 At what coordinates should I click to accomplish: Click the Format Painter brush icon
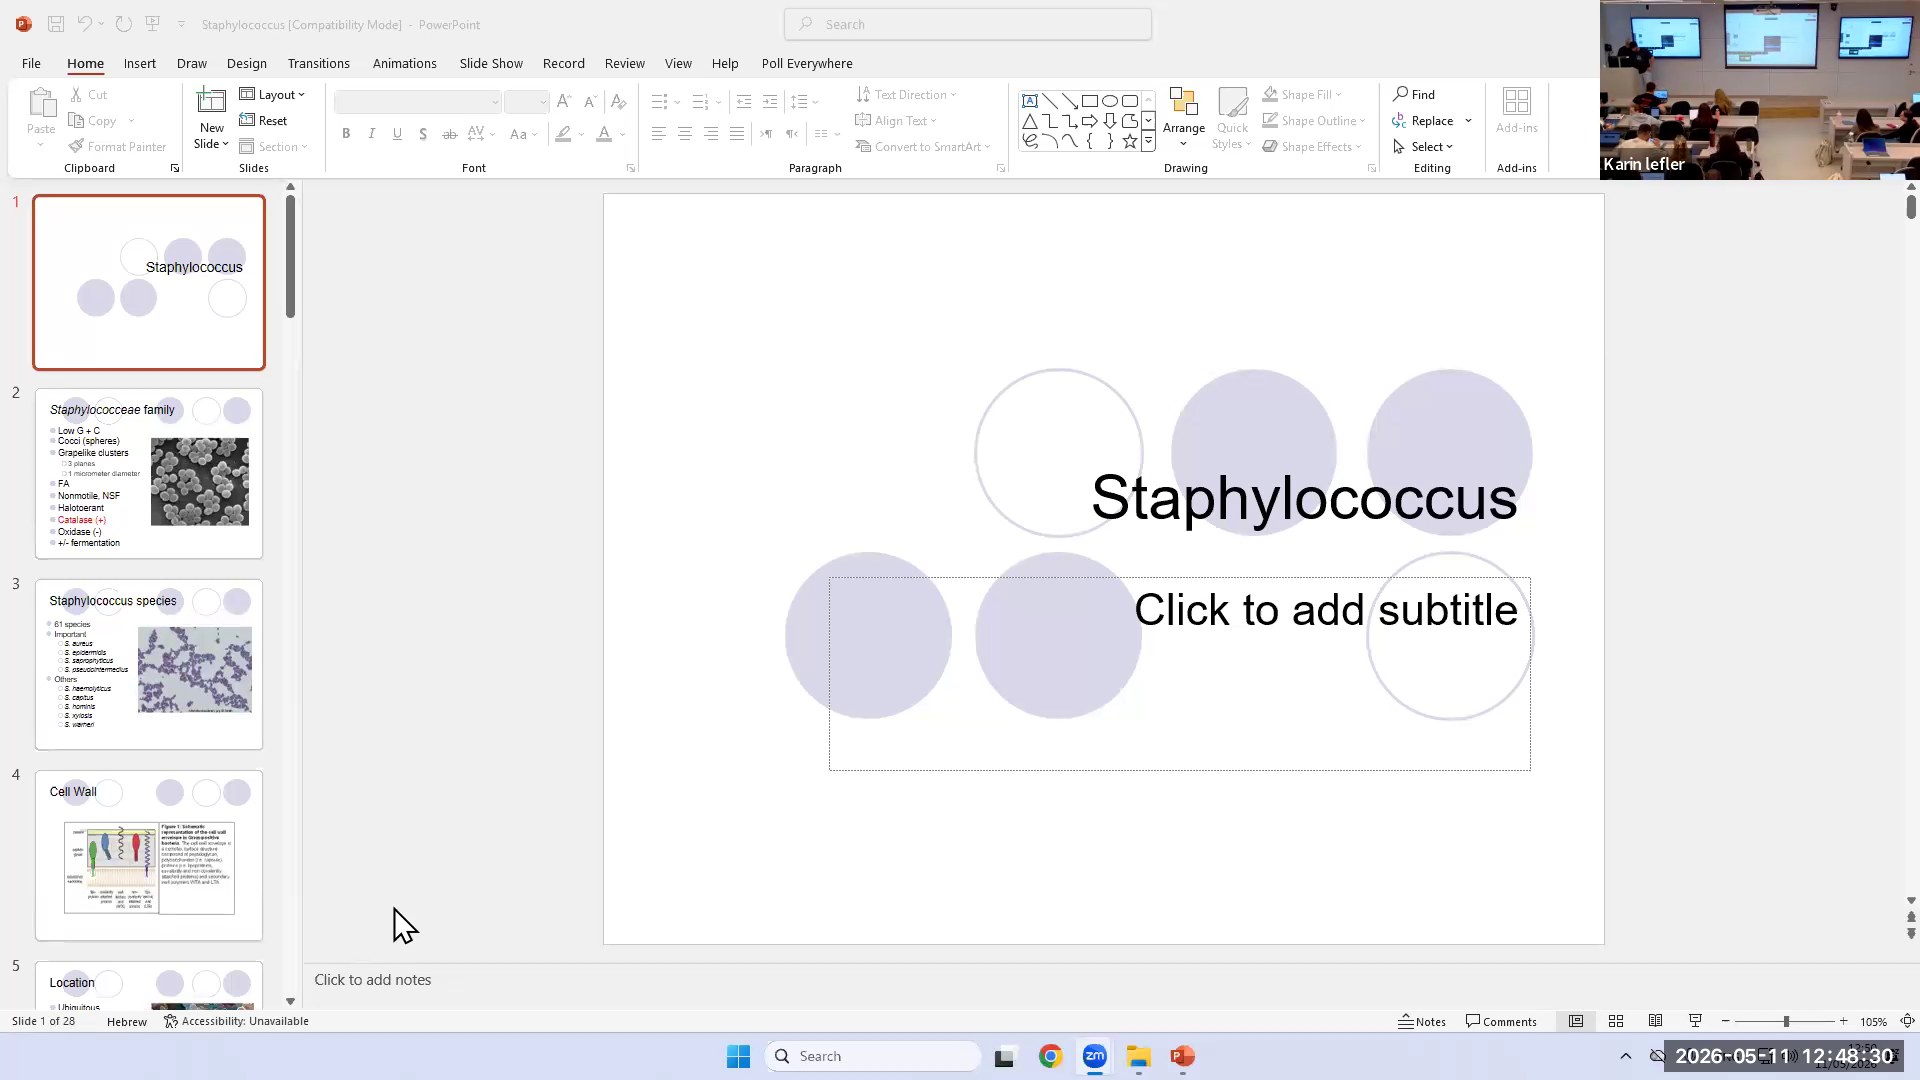(76, 146)
